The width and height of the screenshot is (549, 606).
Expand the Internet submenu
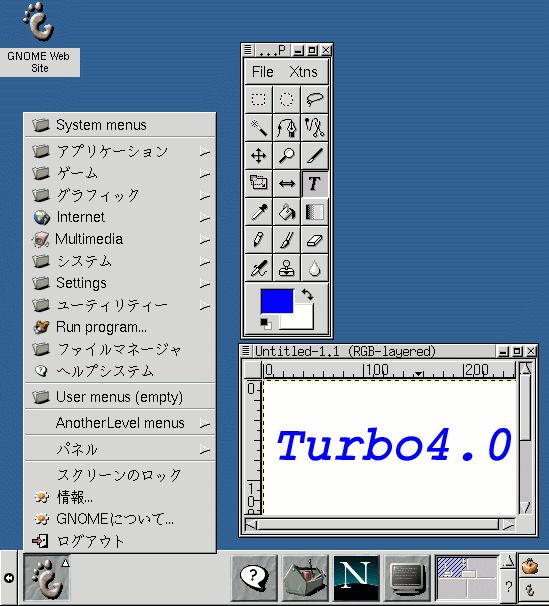(120, 217)
